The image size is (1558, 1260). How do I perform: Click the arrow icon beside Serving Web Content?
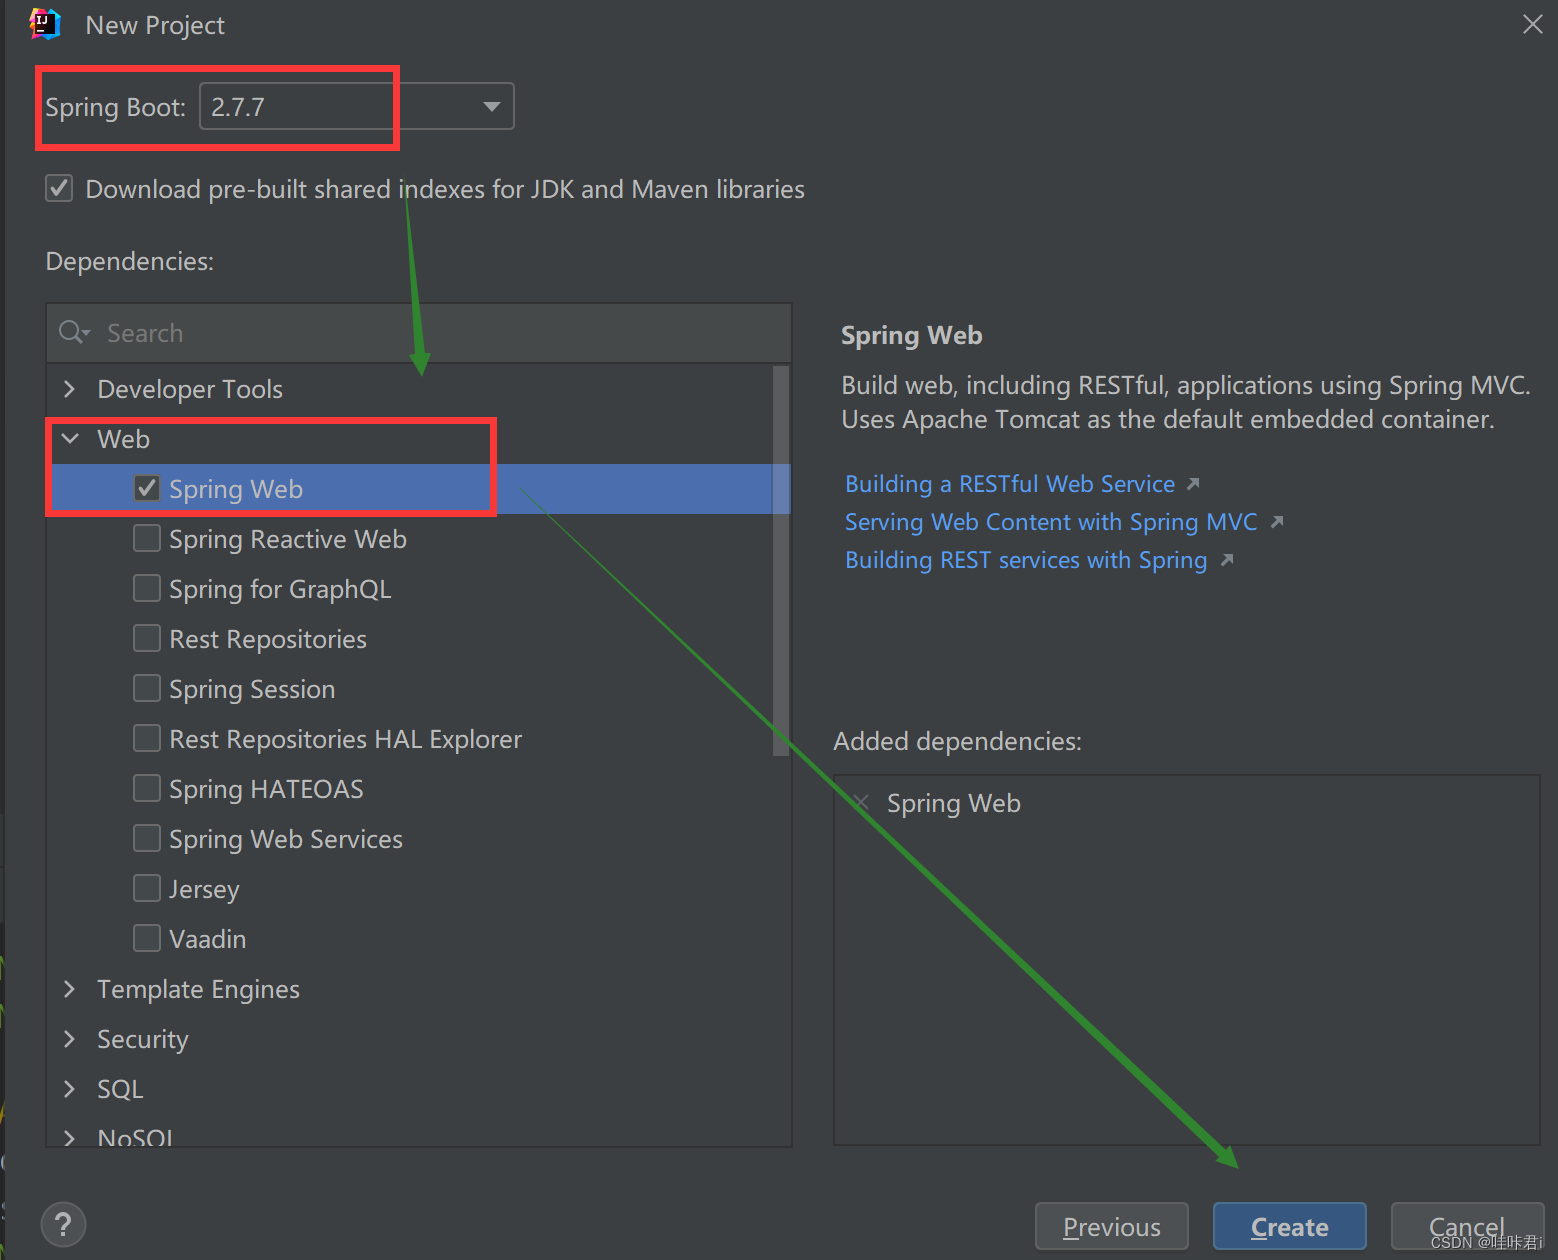pos(1278,521)
